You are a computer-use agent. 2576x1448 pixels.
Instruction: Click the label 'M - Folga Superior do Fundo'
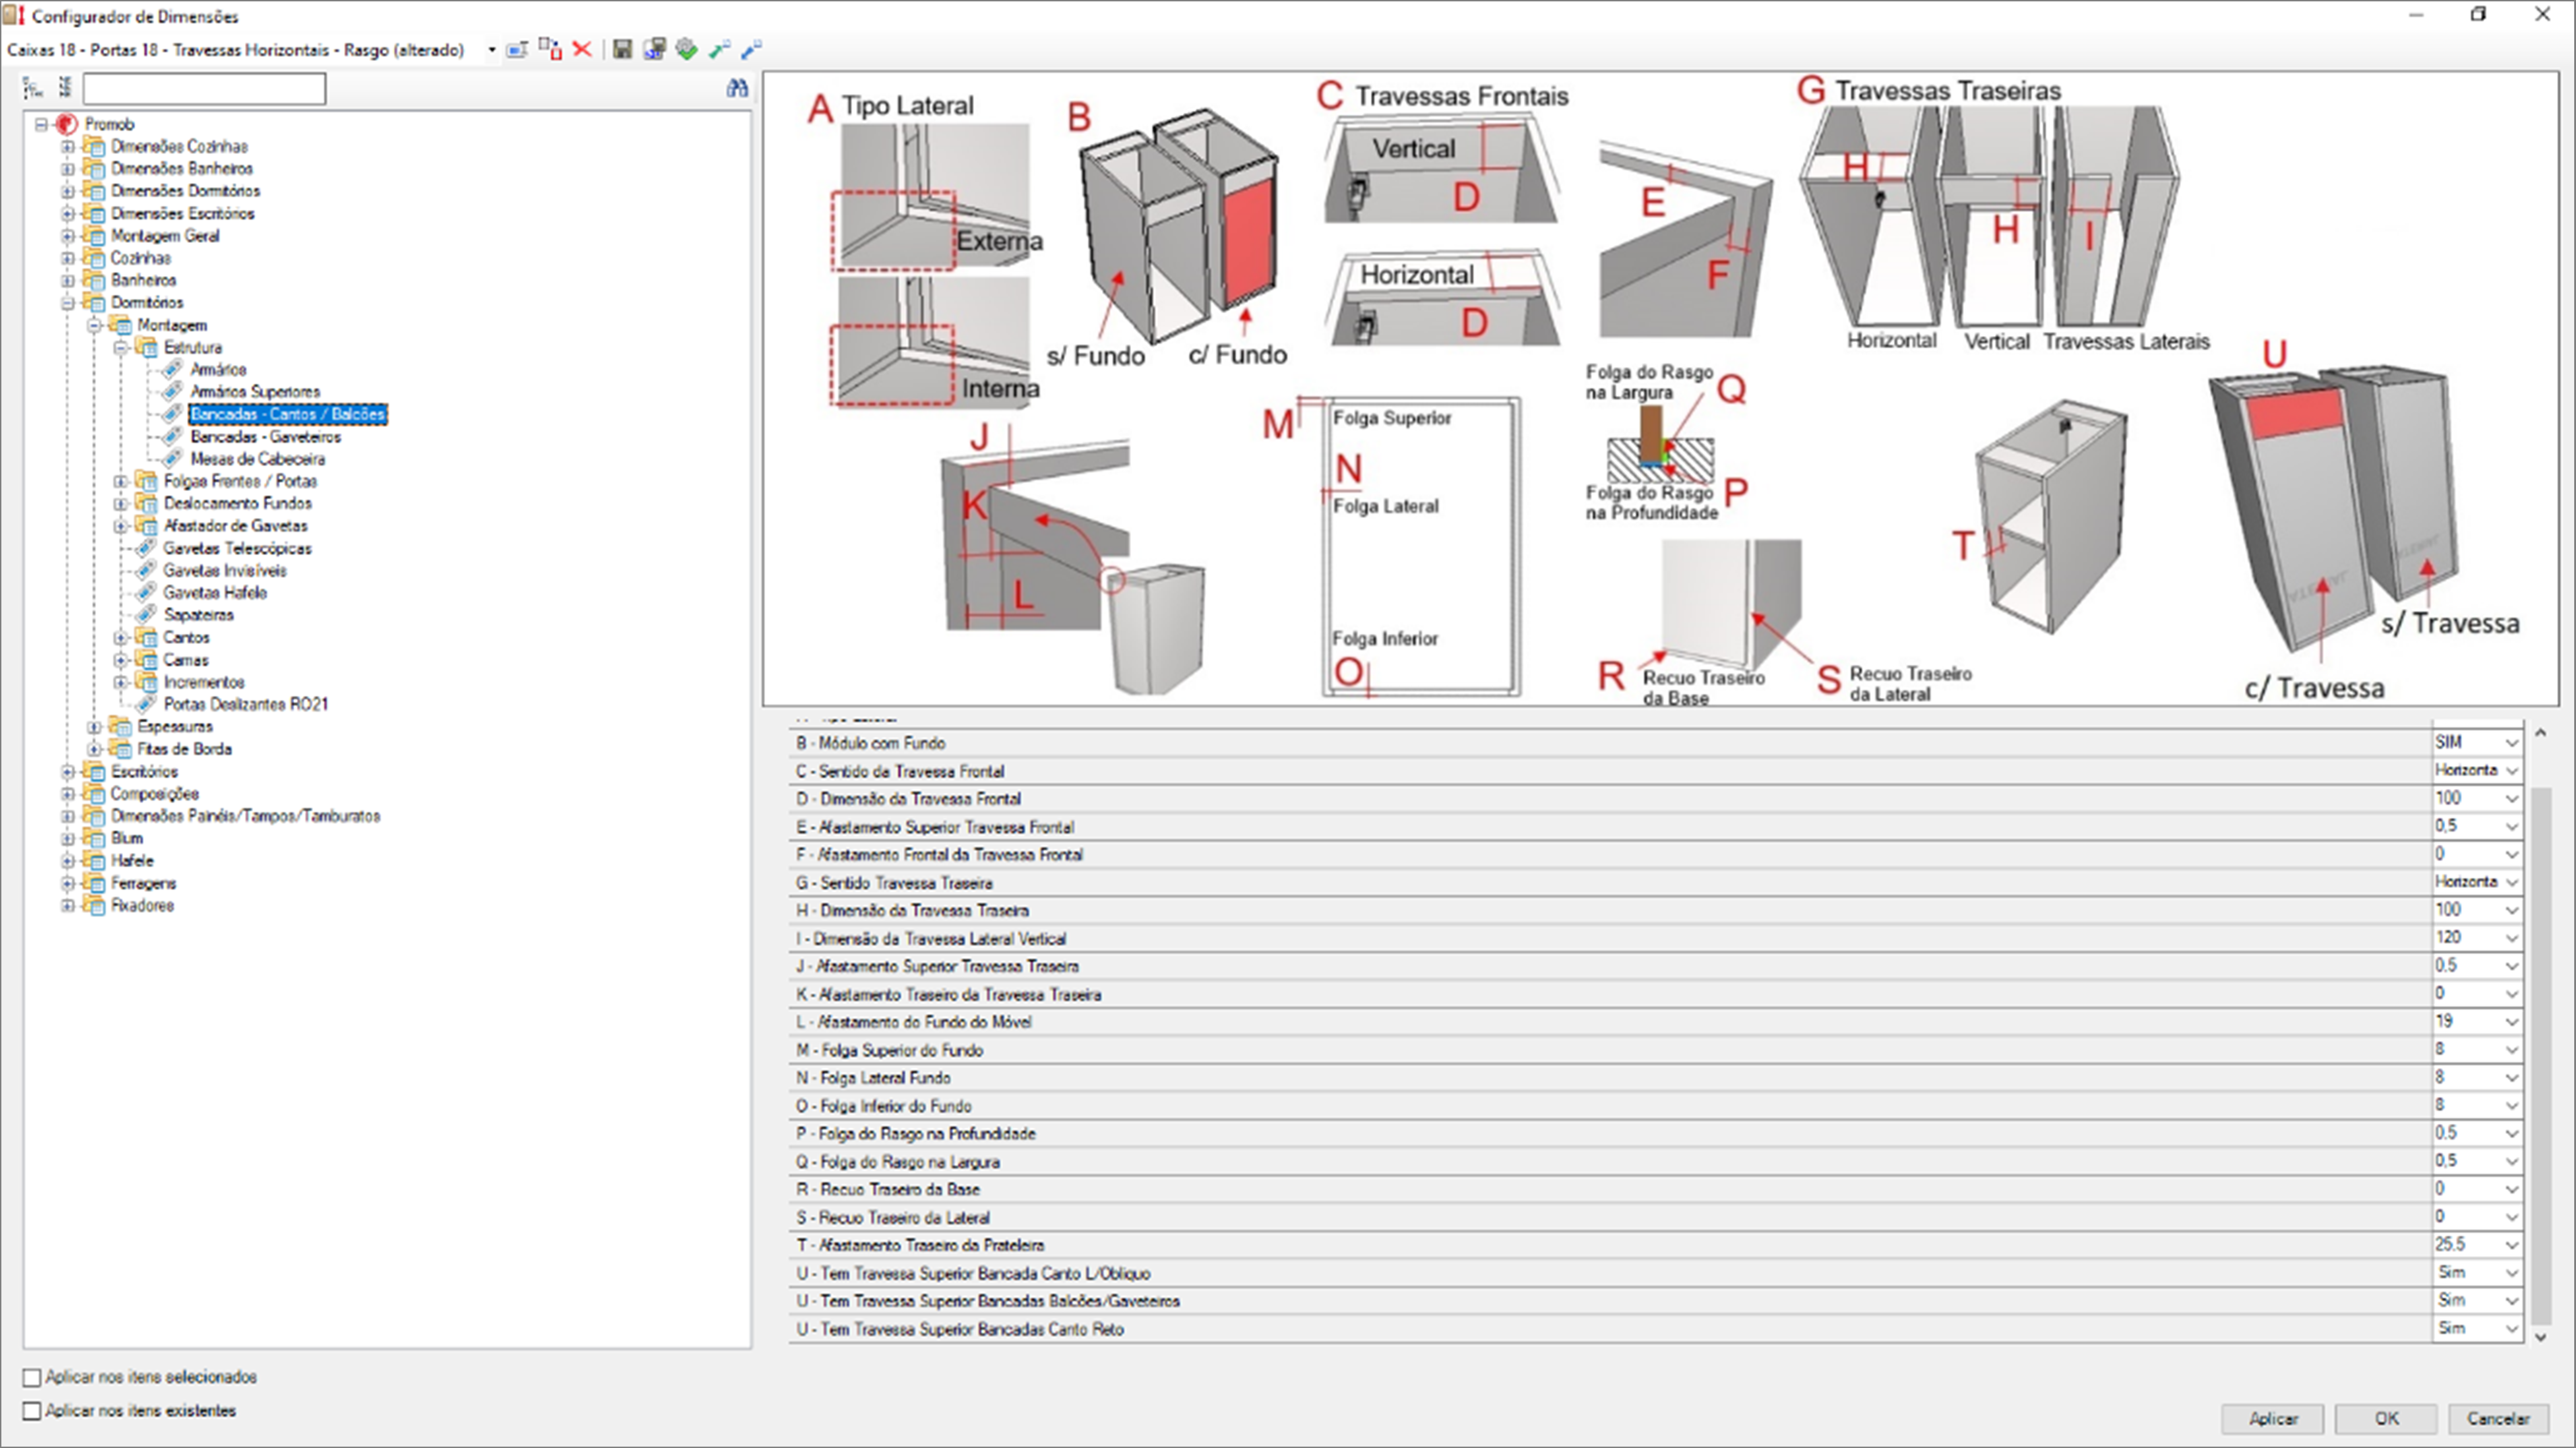click(x=890, y=1050)
